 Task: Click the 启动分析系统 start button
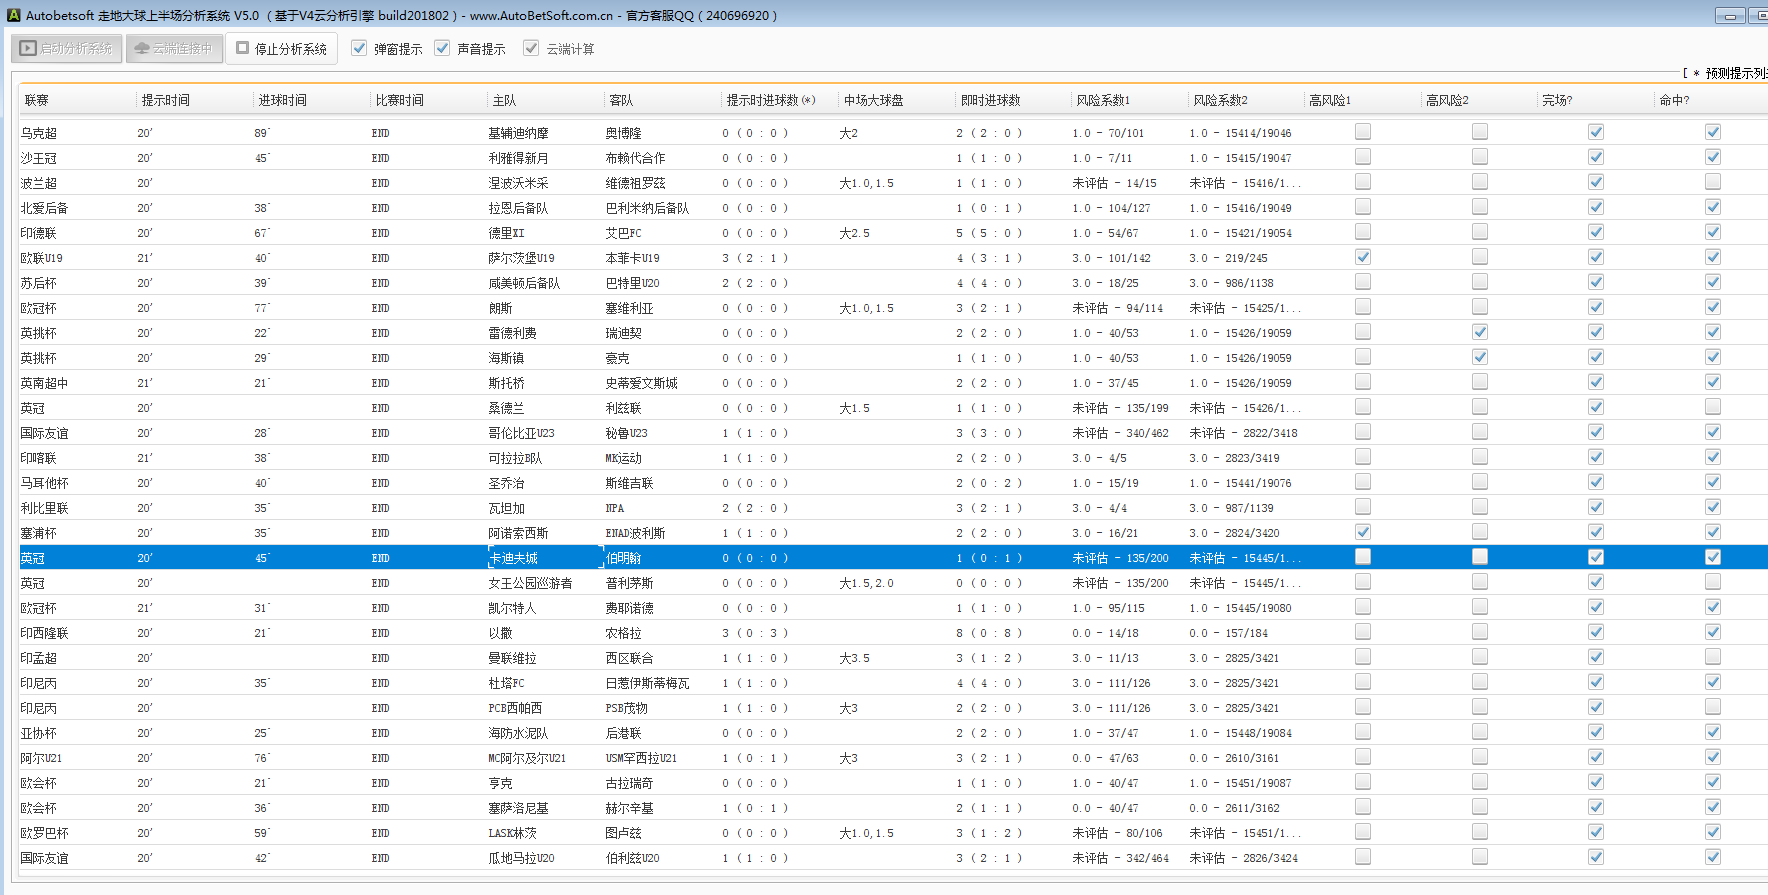tap(67, 48)
